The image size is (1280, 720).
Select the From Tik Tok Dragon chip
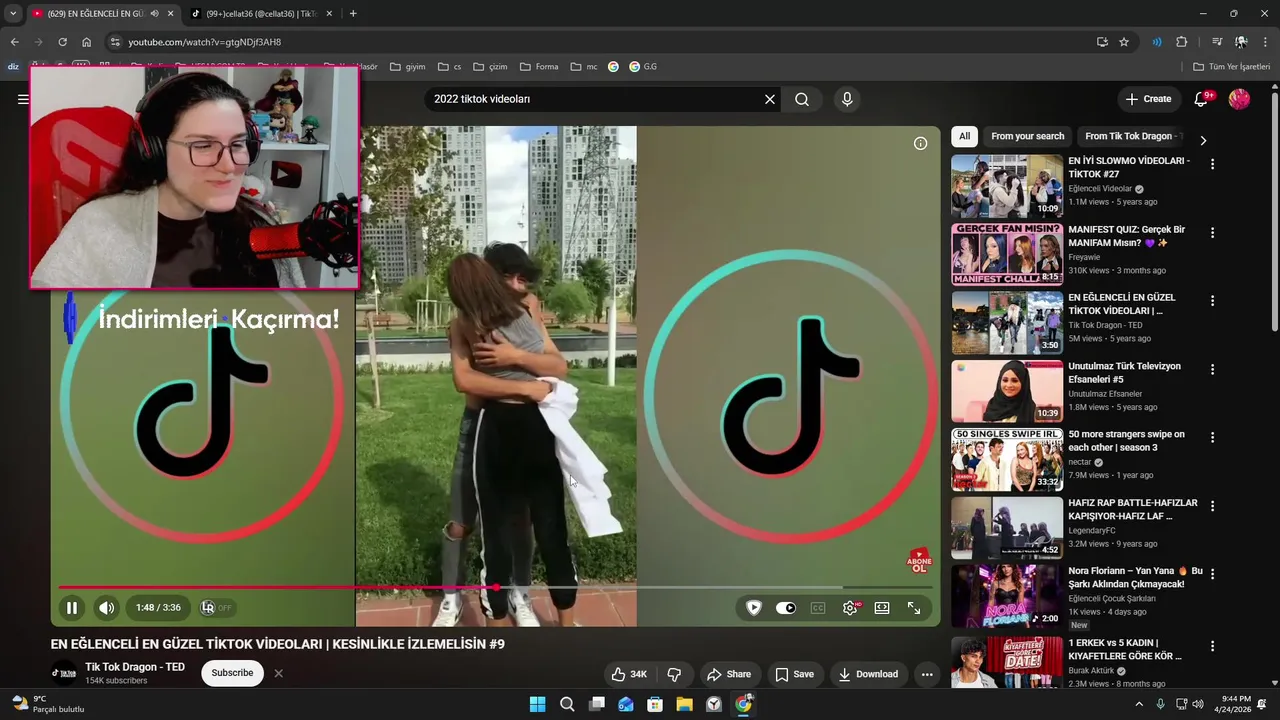1130,136
